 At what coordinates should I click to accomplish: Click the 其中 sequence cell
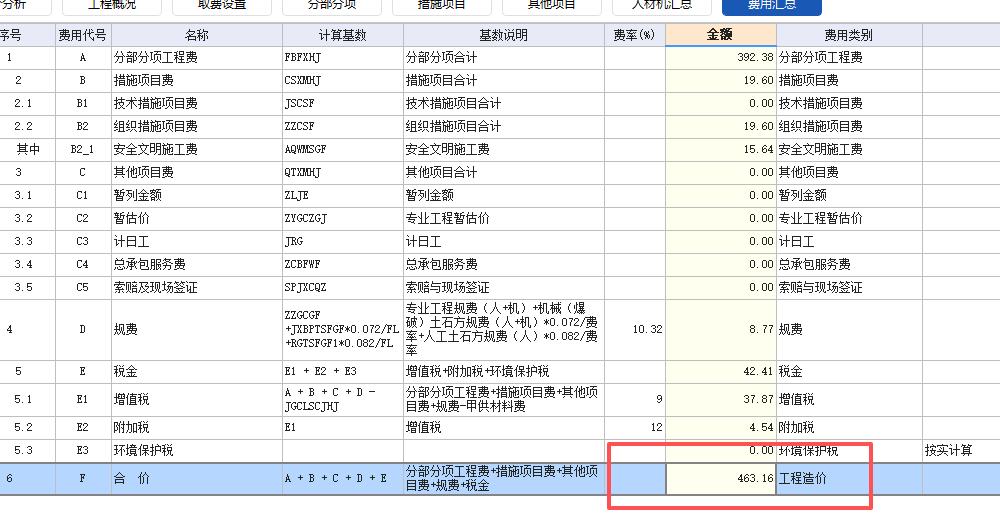click(x=27, y=149)
